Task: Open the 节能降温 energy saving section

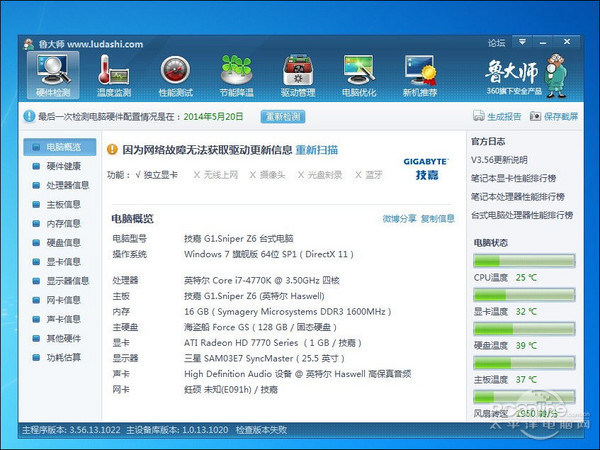Action: click(x=236, y=76)
